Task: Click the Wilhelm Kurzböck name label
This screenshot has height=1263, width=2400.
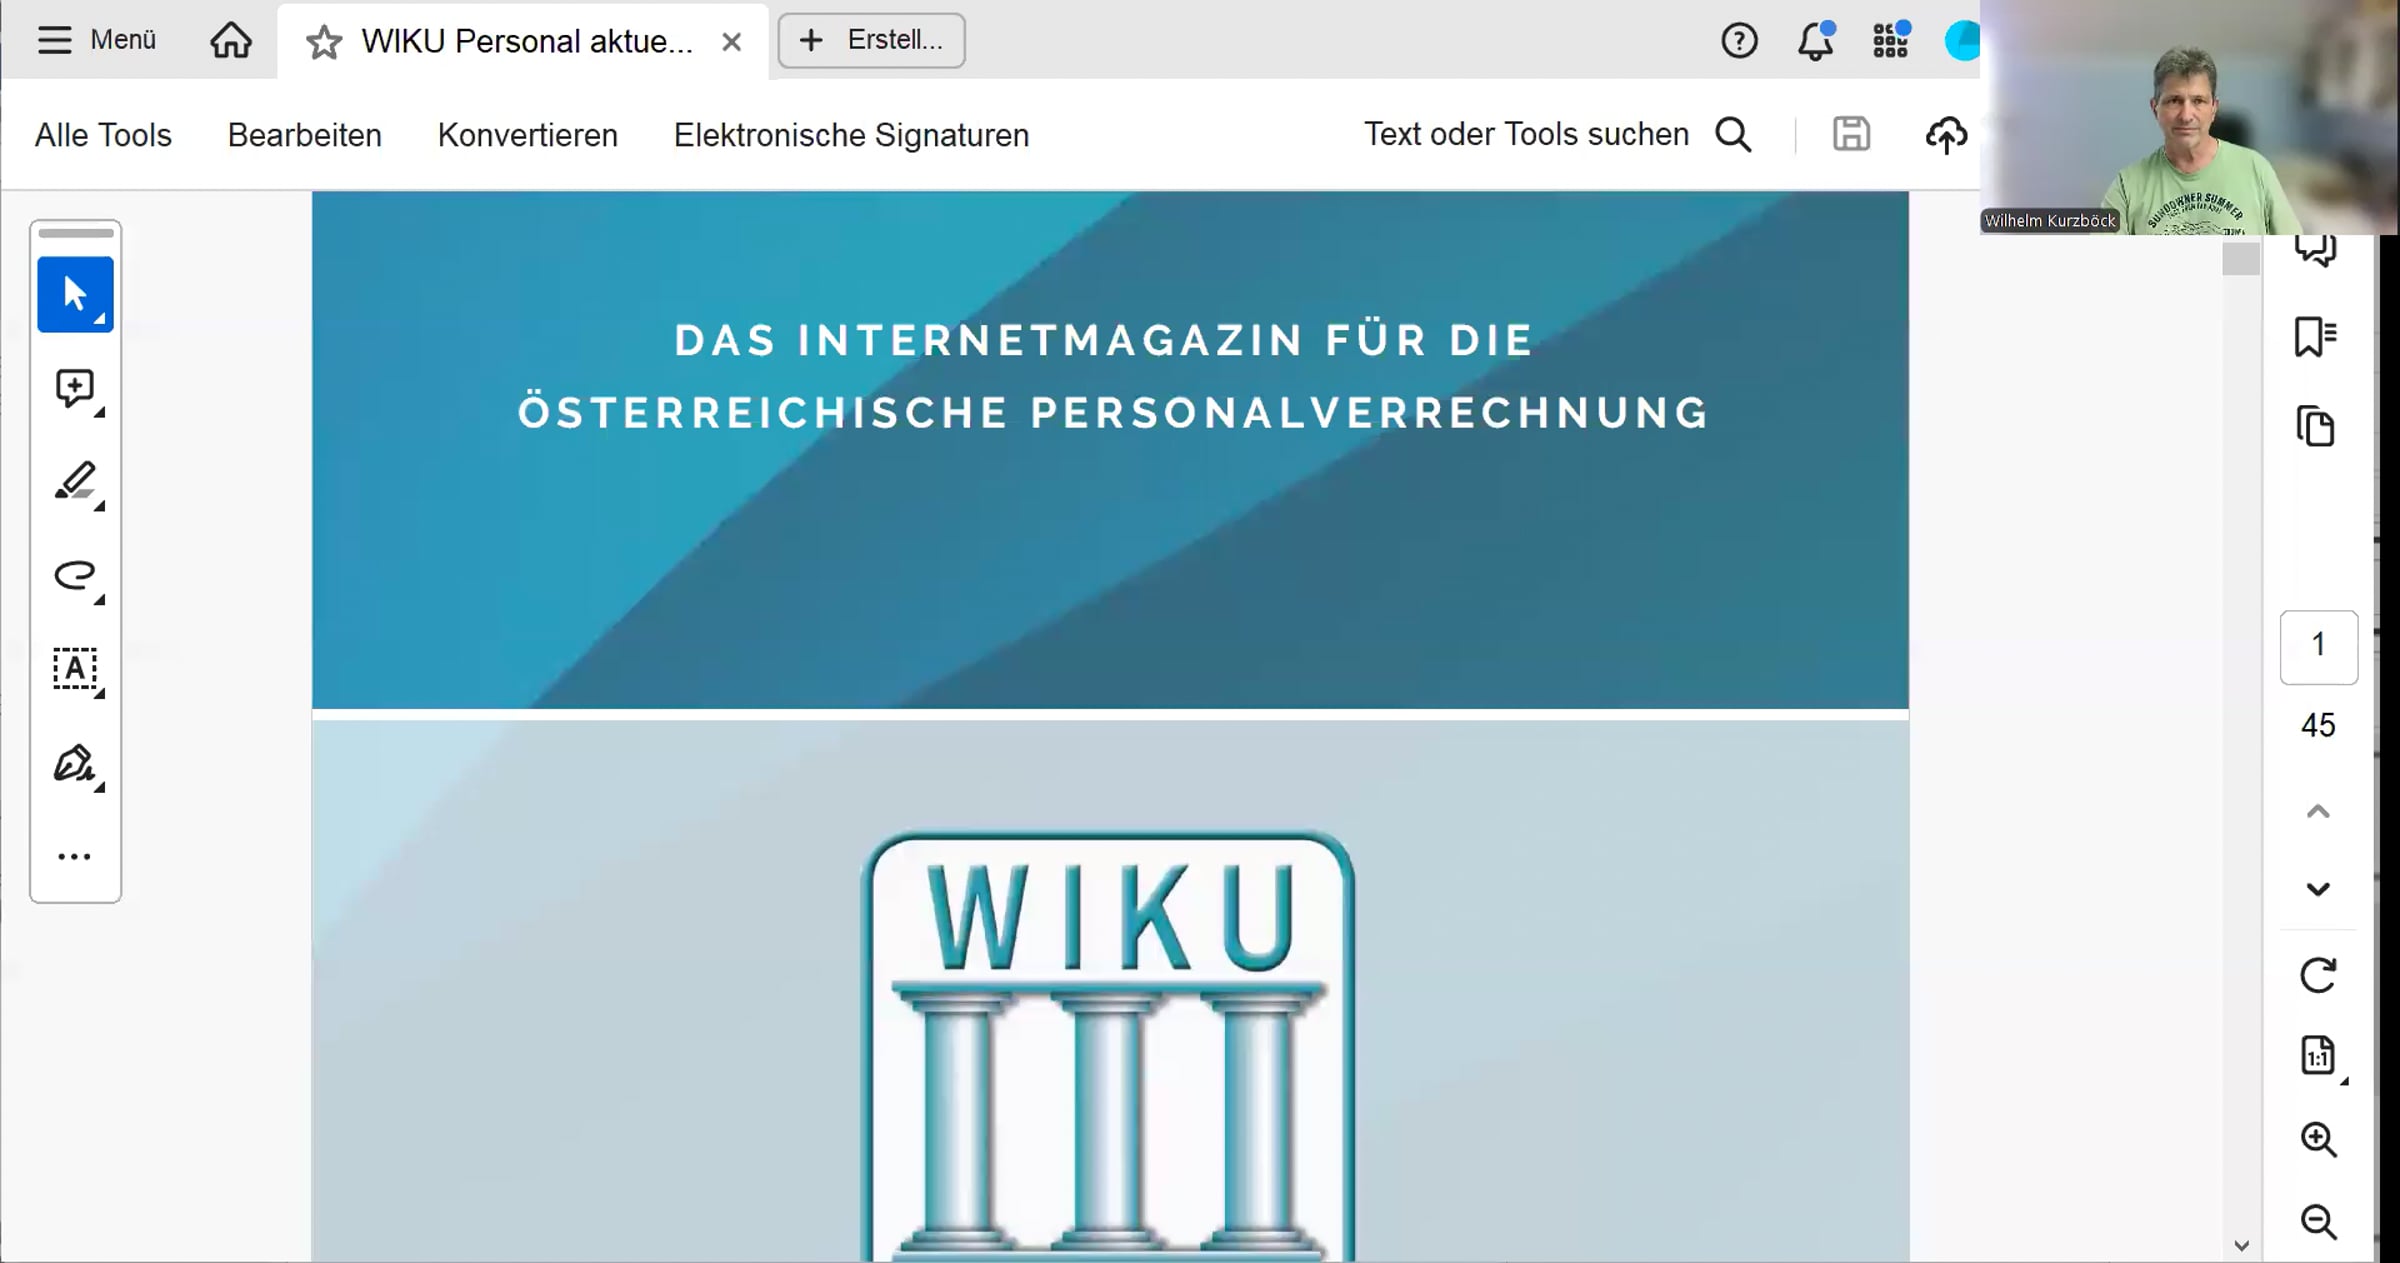Action: pos(2050,221)
